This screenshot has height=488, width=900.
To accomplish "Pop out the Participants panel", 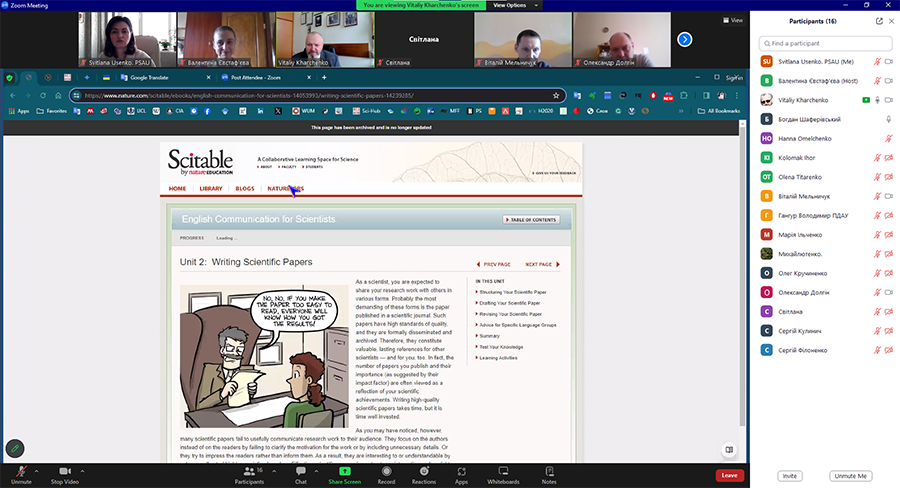I will point(879,21).
